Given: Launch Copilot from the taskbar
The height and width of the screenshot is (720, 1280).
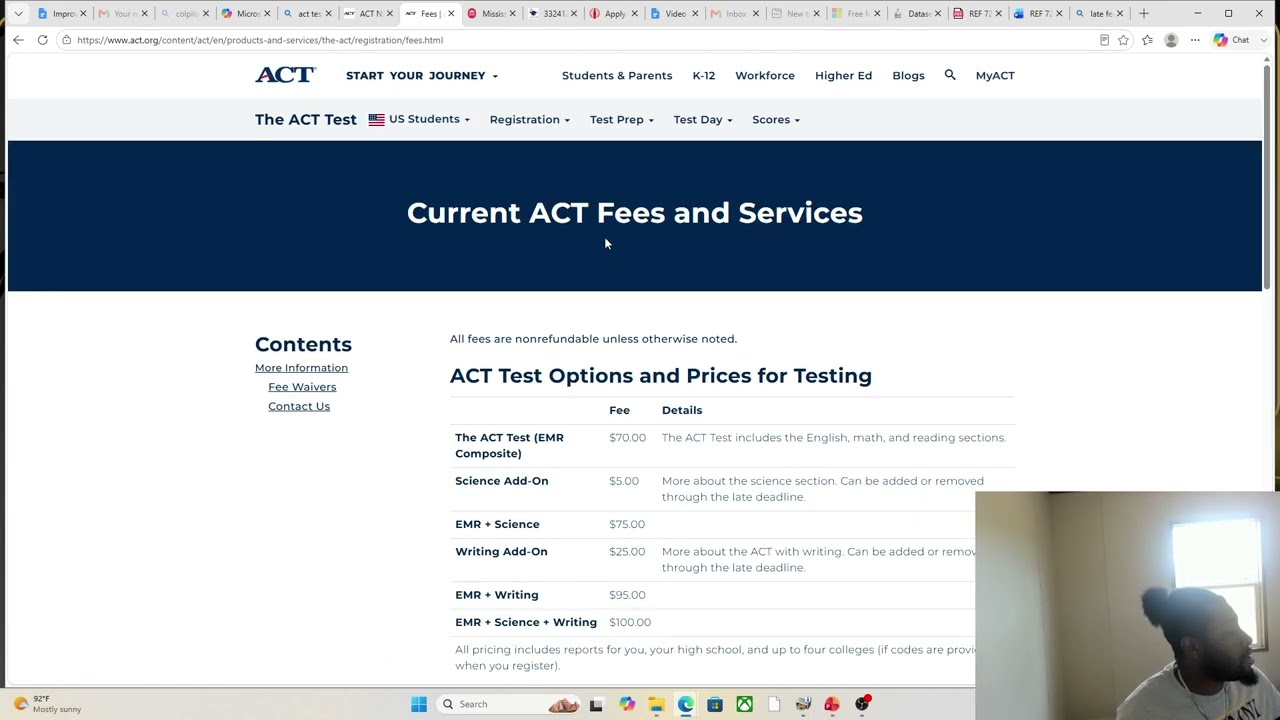Looking at the screenshot, I should point(626,704).
